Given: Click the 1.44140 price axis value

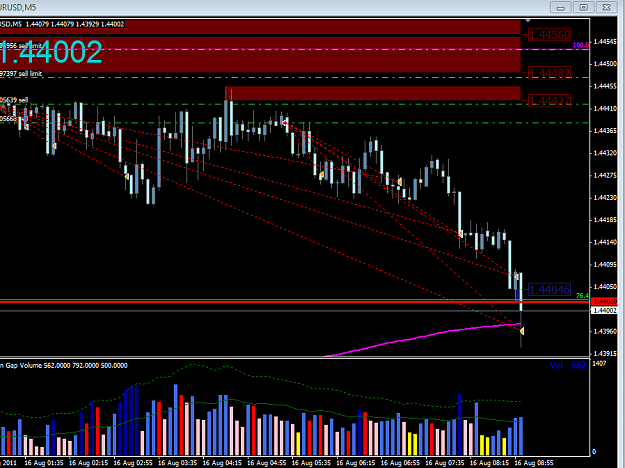Looking at the screenshot, I should [x=605, y=242].
